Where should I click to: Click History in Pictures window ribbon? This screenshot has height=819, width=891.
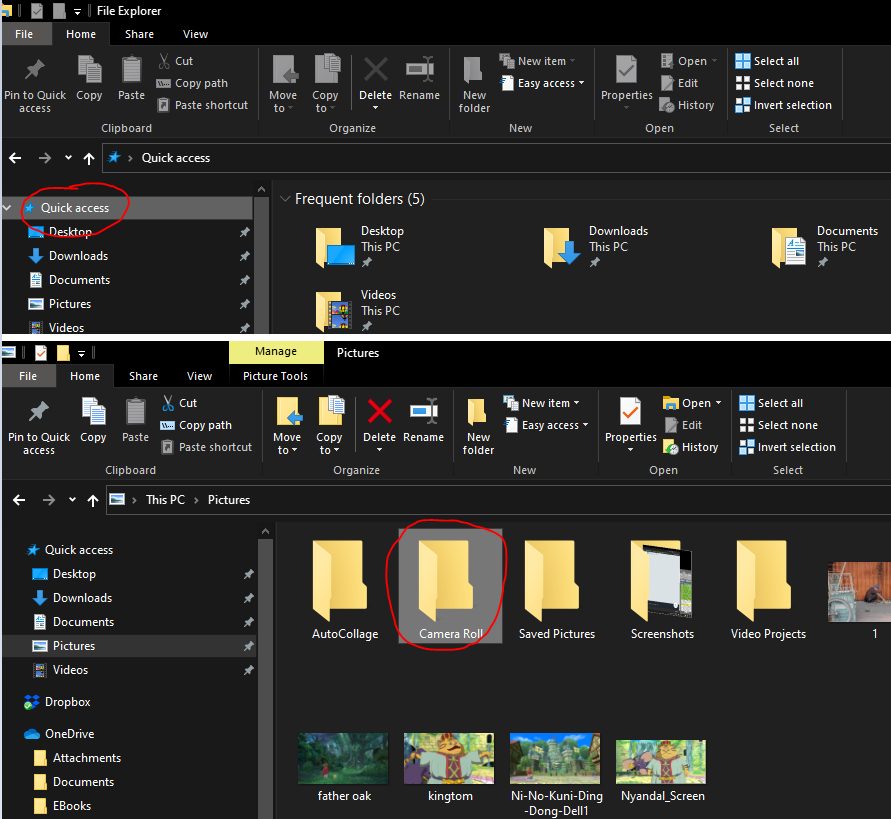(691, 447)
